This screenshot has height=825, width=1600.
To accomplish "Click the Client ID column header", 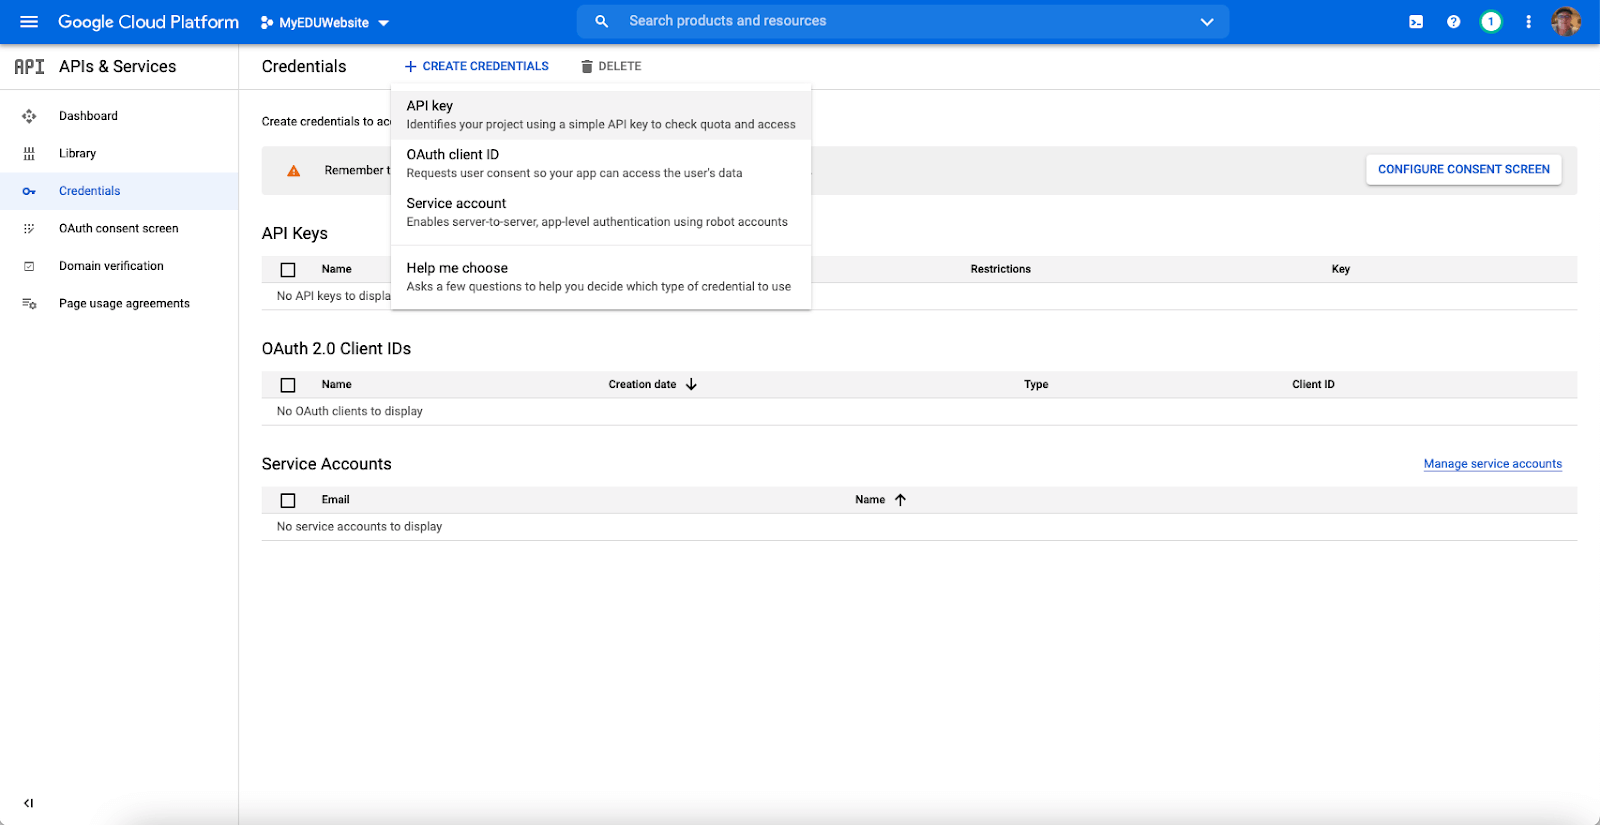I will click(x=1313, y=385).
